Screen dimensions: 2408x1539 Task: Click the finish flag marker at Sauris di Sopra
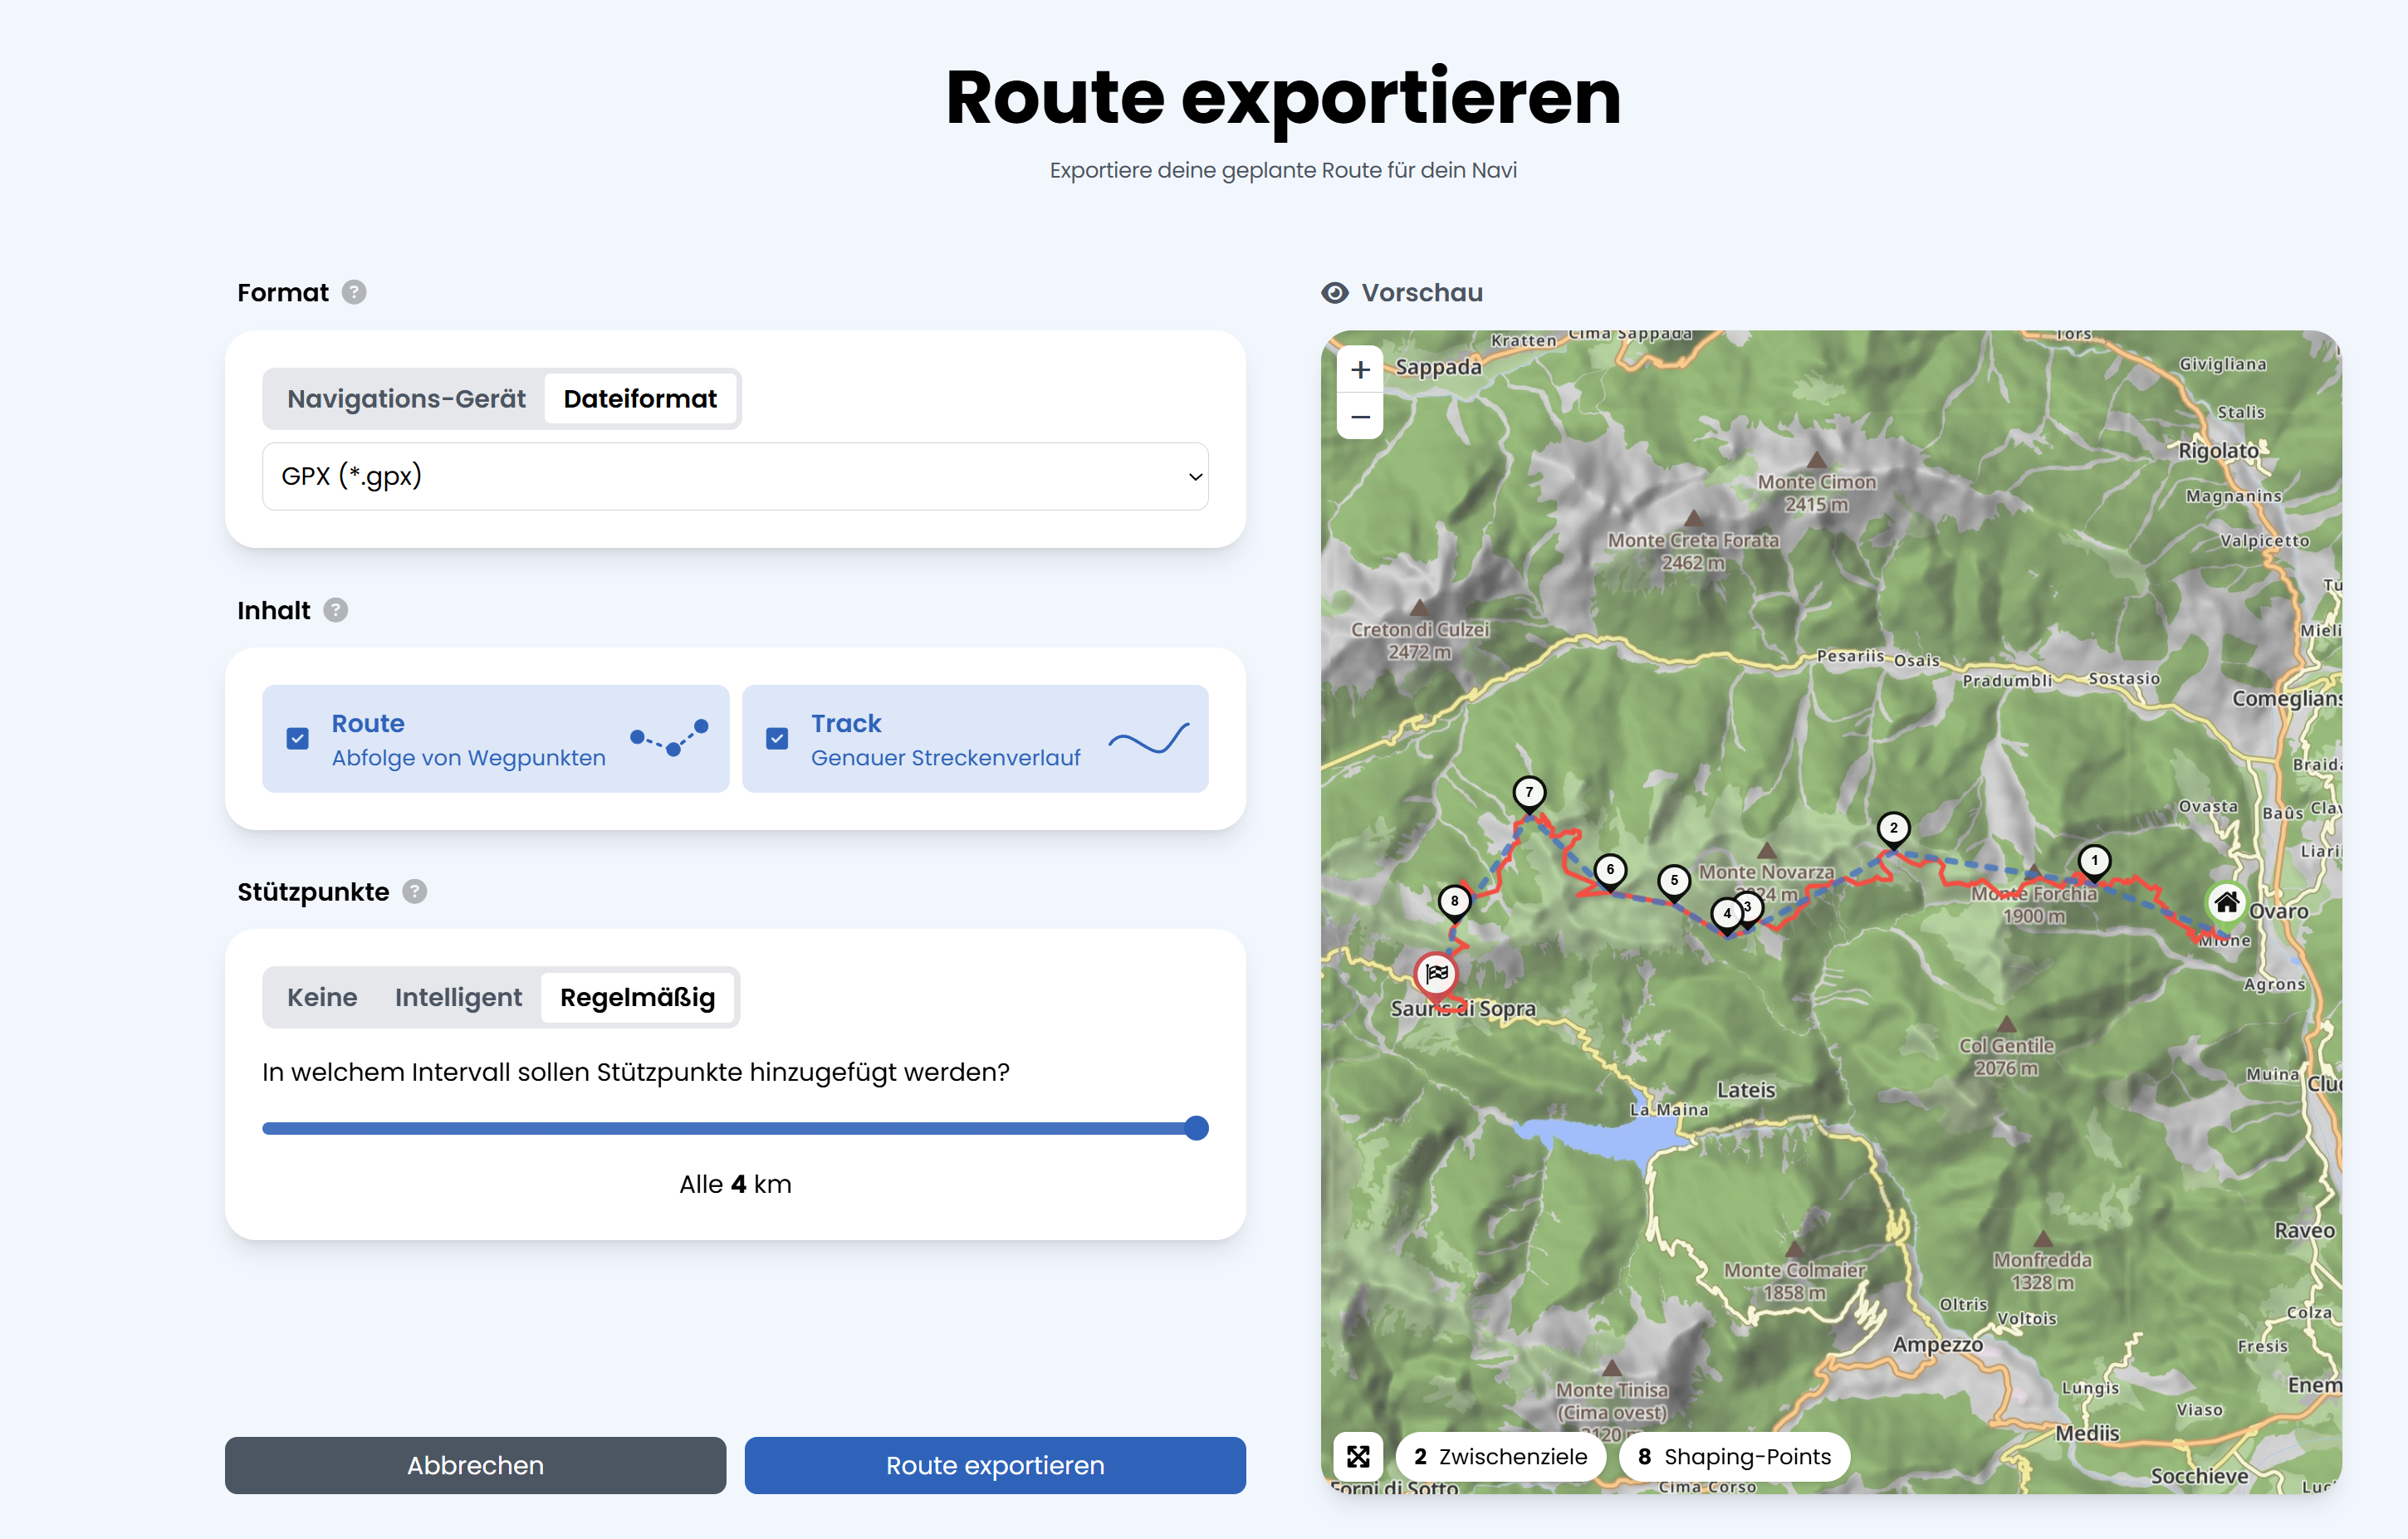tap(1437, 973)
